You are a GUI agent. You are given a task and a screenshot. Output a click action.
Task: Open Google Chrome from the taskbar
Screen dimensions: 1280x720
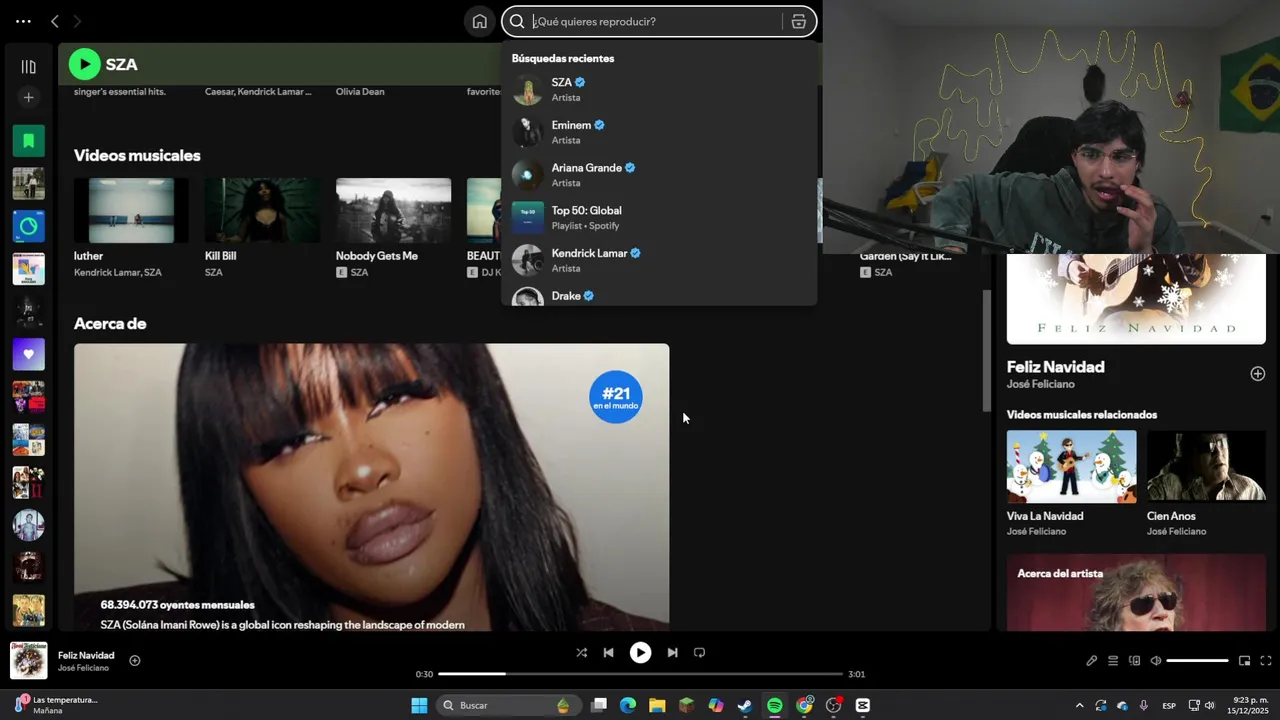pyautogui.click(x=804, y=705)
